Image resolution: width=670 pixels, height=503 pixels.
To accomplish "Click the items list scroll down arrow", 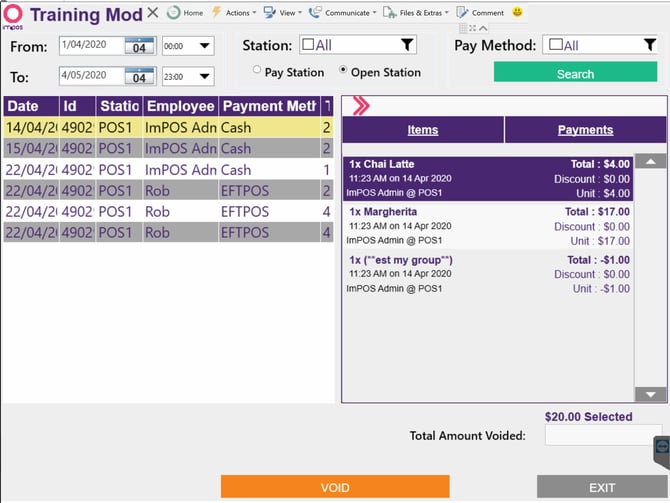I will [x=650, y=394].
